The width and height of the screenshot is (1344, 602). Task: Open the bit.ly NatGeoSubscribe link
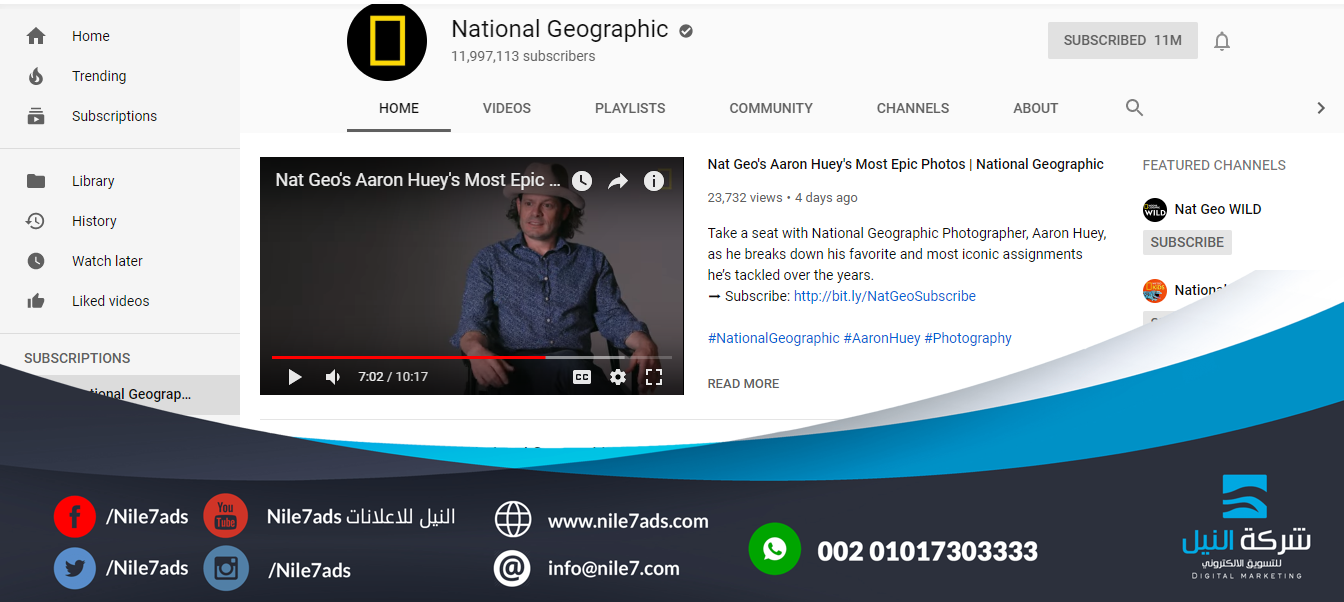click(x=885, y=296)
